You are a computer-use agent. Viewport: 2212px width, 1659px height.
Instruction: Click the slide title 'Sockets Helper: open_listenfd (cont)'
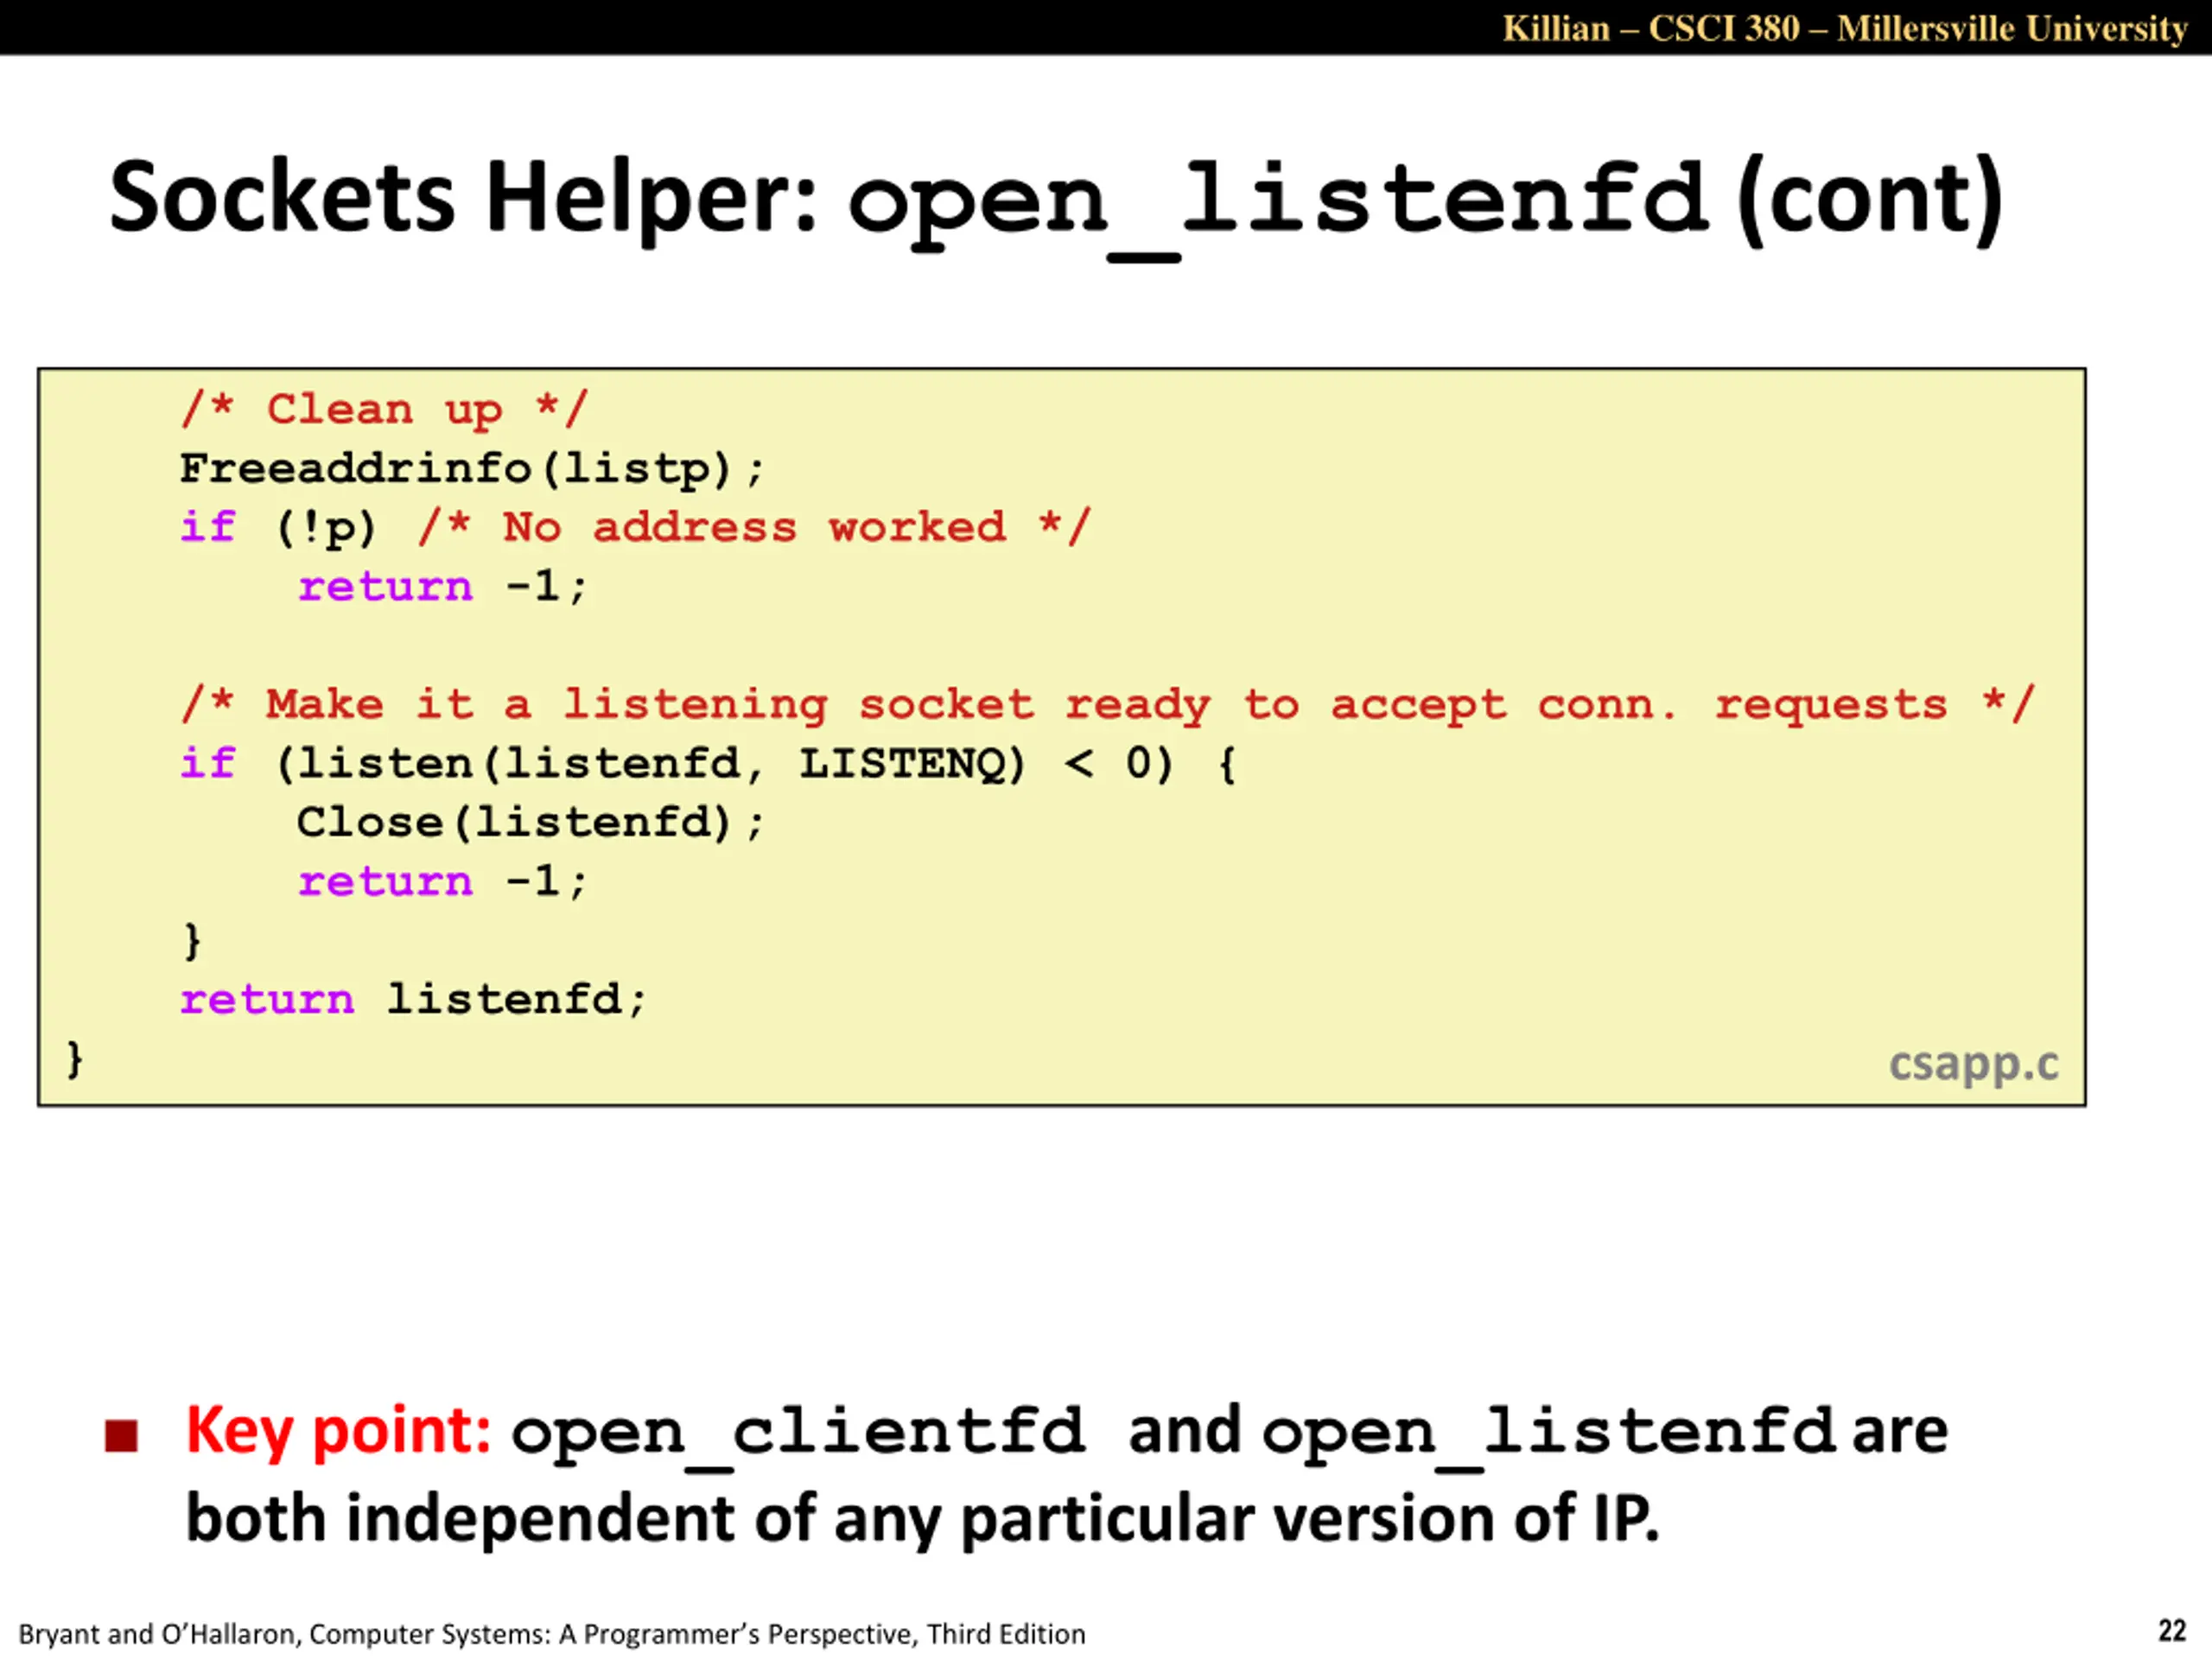(1056, 203)
